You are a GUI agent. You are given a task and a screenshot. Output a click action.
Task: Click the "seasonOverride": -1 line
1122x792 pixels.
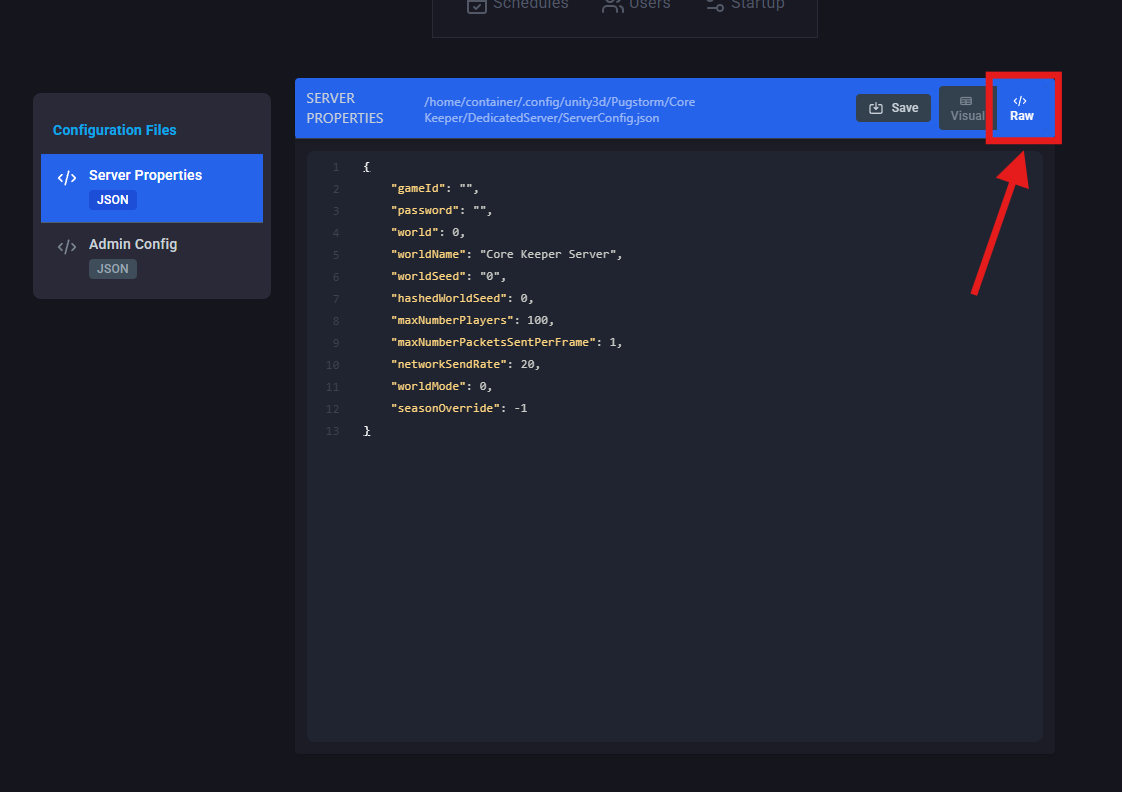(x=459, y=408)
